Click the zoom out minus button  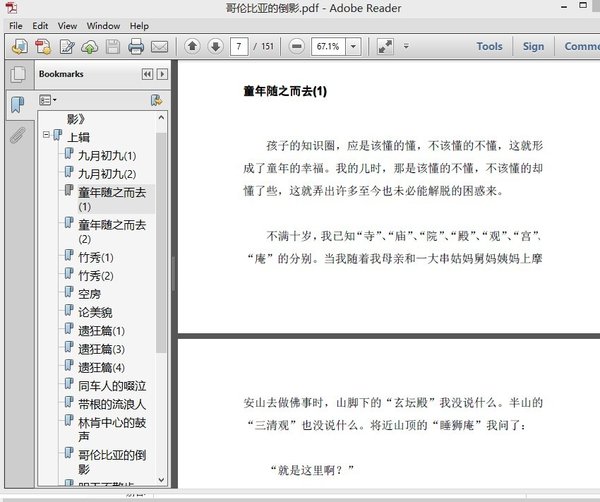tap(297, 46)
